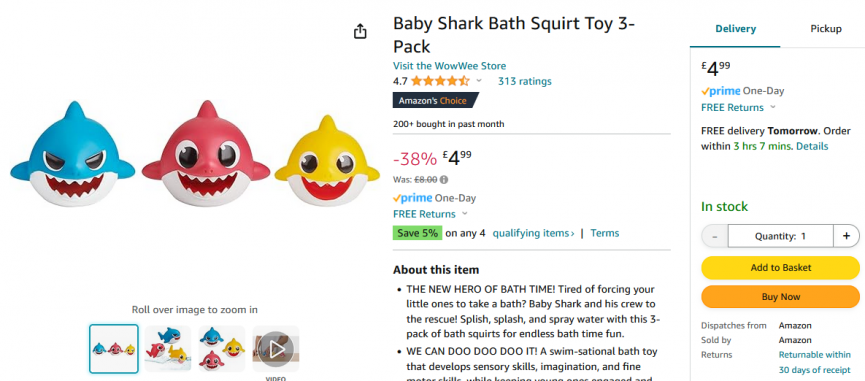Click the info icon beside Was price
865x381 pixels.
click(444, 179)
